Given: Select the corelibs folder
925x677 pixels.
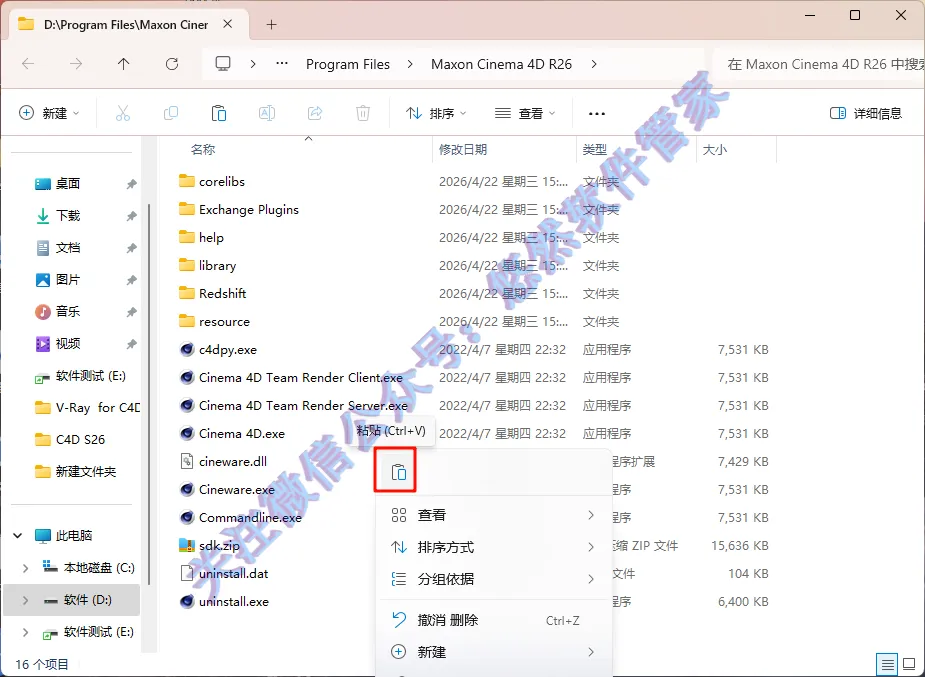Looking at the screenshot, I should [x=221, y=182].
